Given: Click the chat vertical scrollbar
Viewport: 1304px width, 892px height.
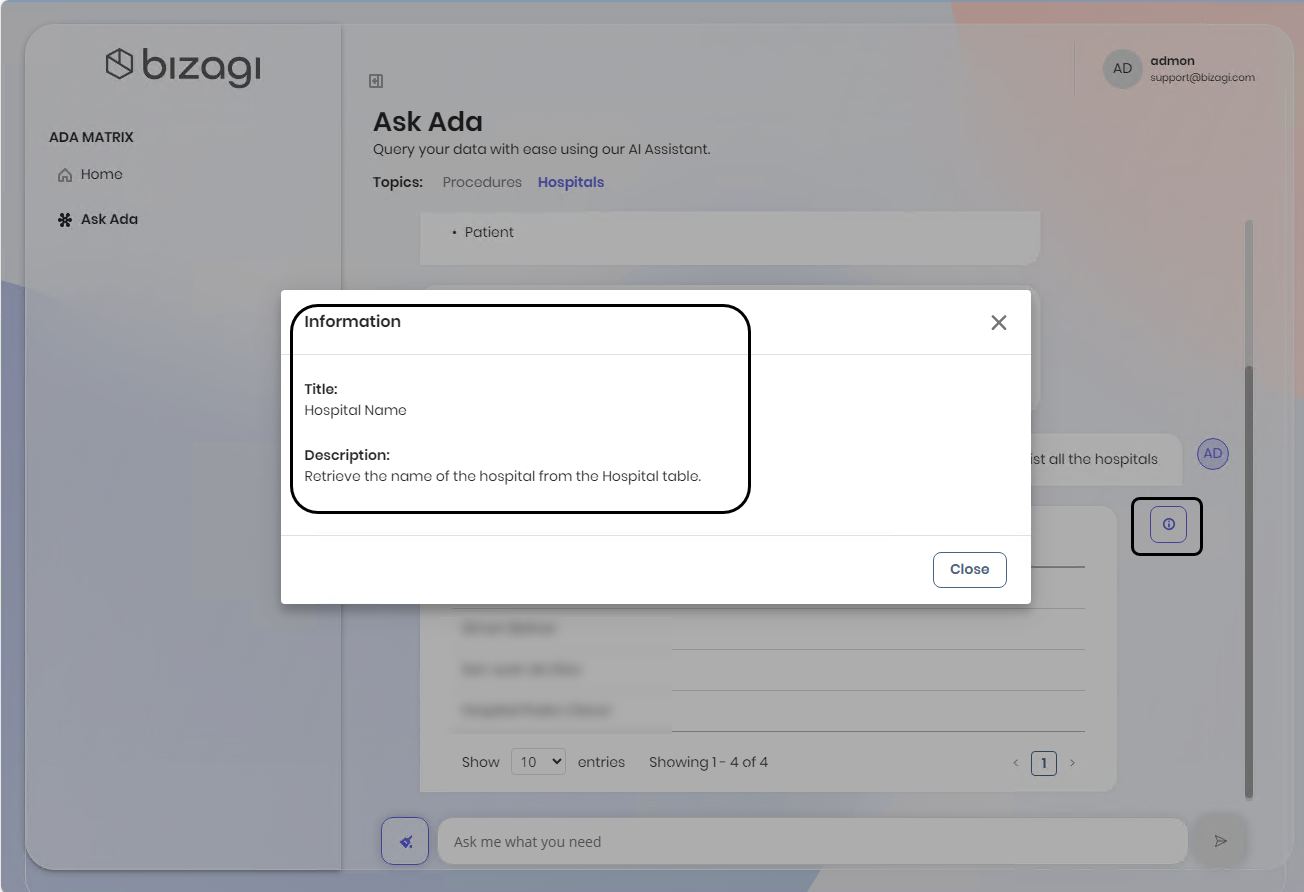Looking at the screenshot, I should (x=1248, y=582).
